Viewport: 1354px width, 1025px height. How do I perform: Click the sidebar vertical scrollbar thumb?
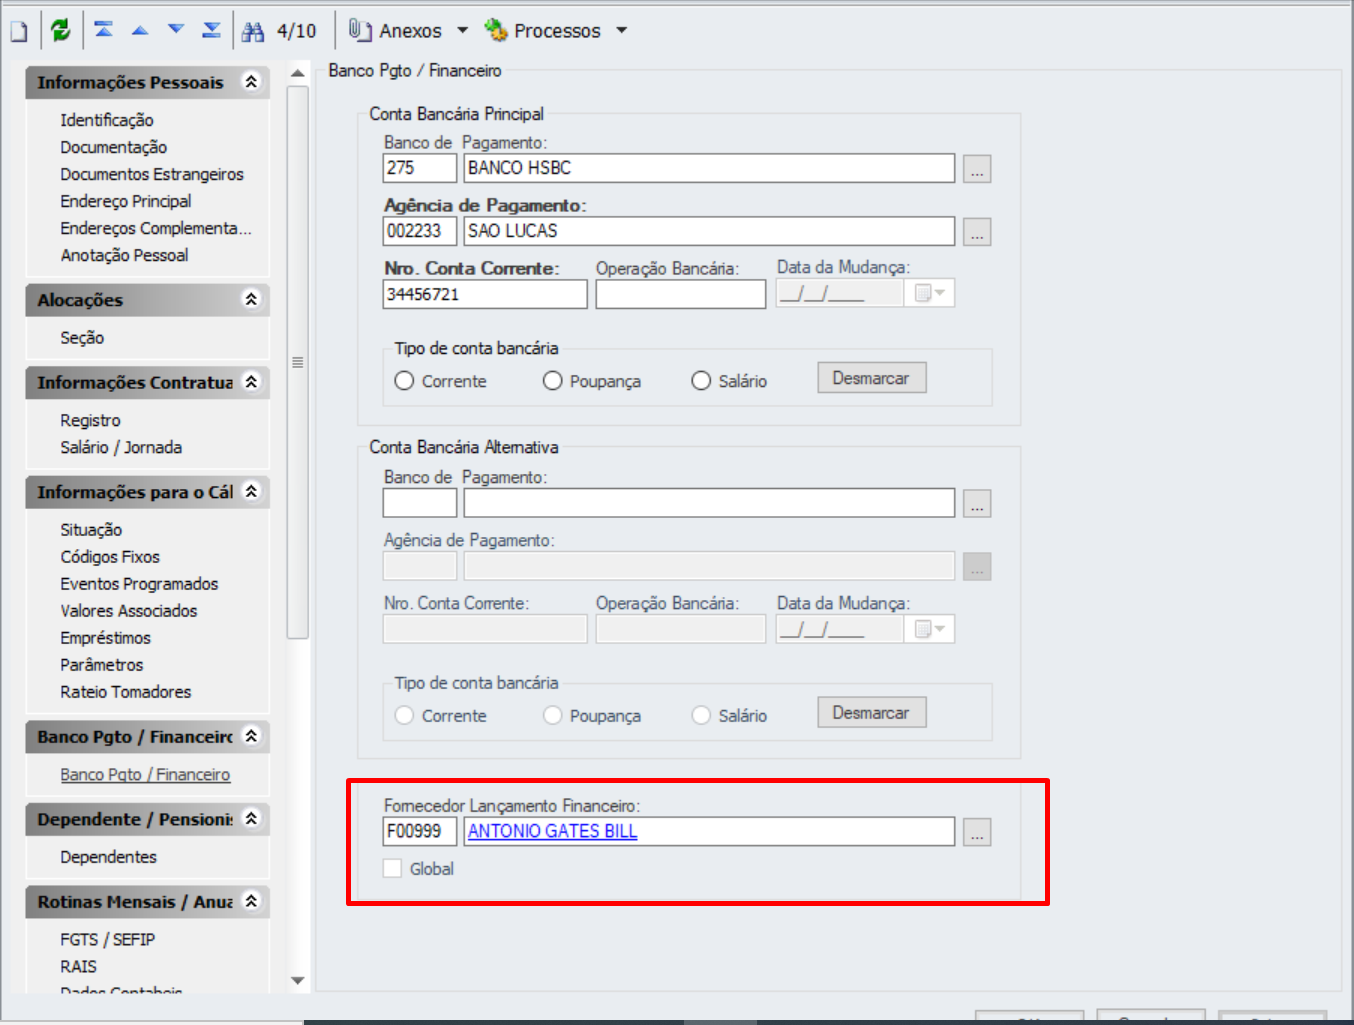tap(298, 362)
